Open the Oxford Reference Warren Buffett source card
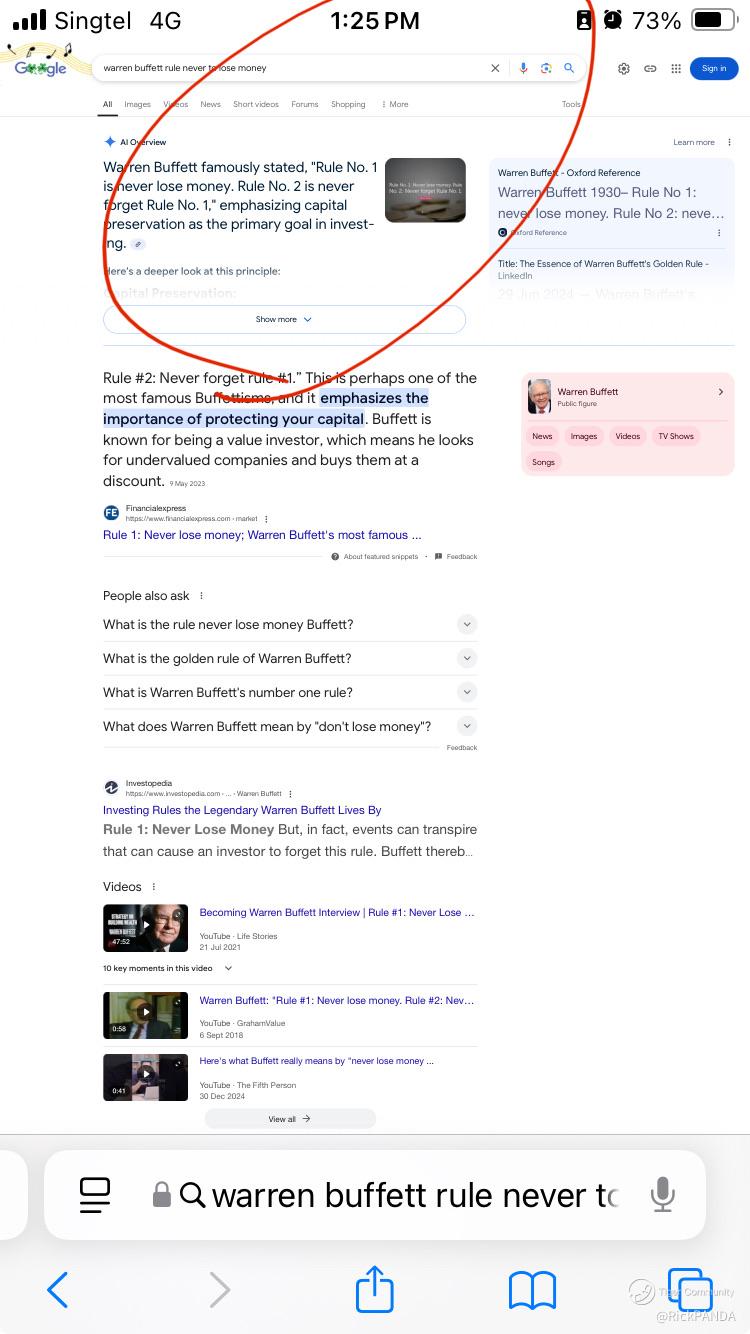 tap(611, 204)
